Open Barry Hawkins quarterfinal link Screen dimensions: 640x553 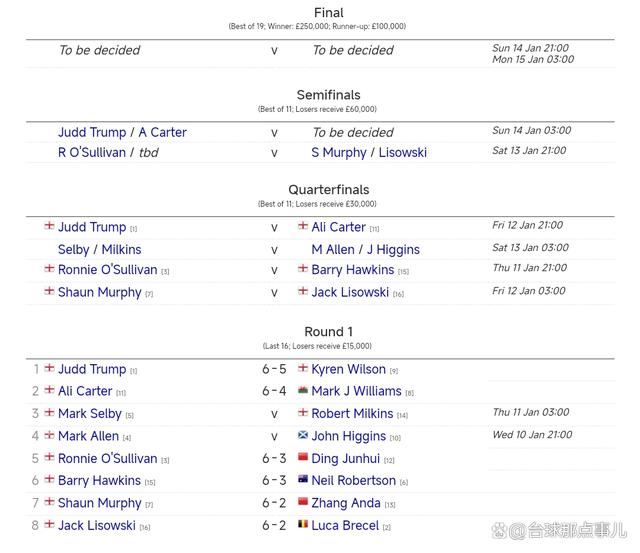pos(353,270)
